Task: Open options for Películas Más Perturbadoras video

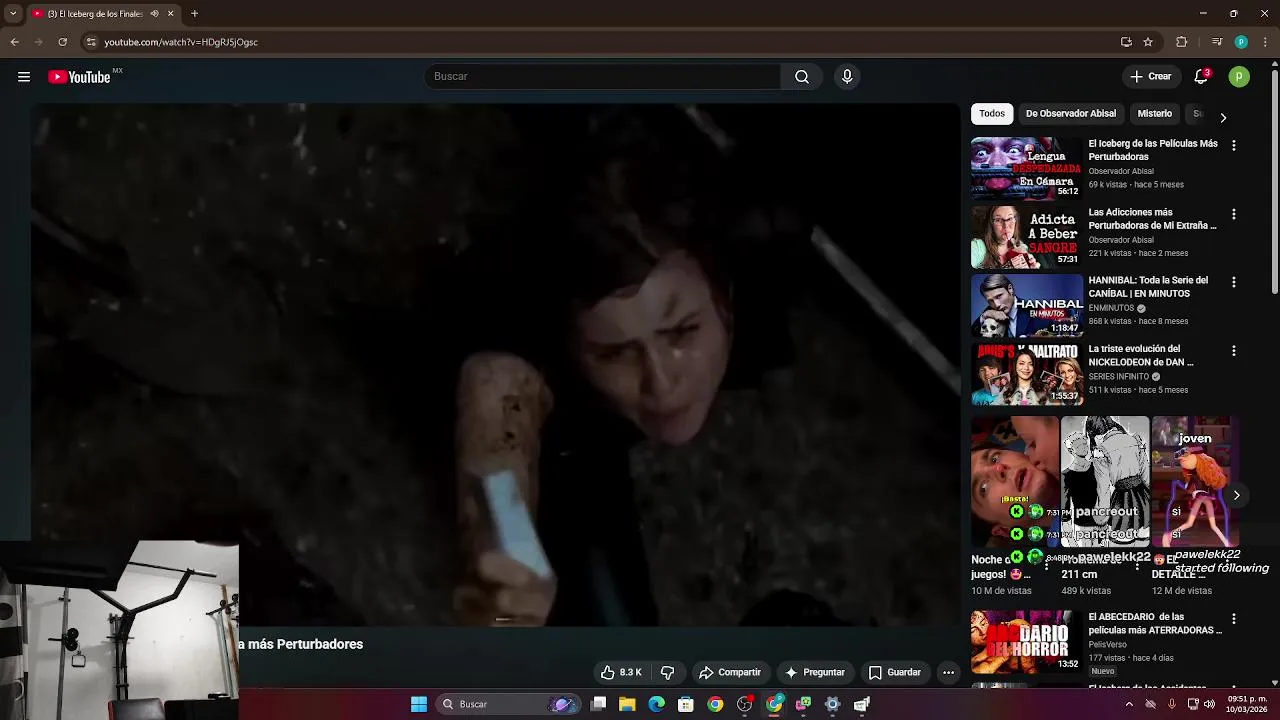Action: [x=1233, y=146]
